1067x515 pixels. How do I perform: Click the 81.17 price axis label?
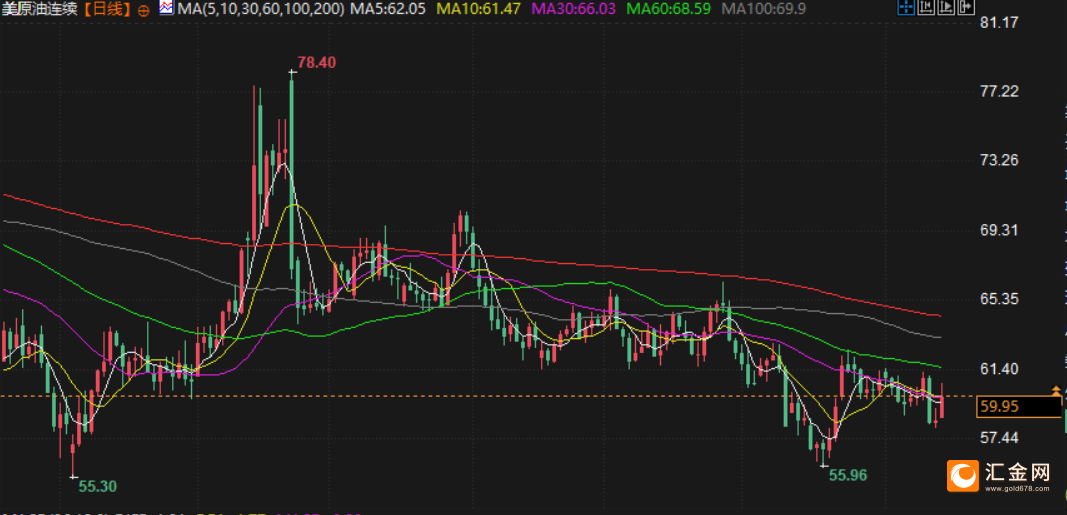coord(1000,22)
